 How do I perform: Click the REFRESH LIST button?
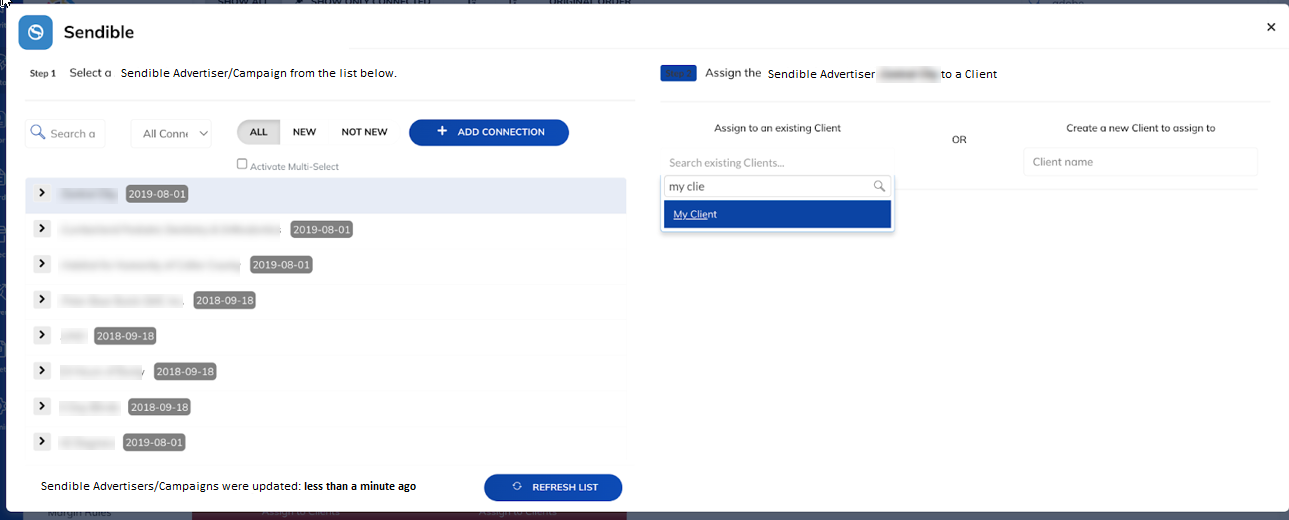(553, 487)
